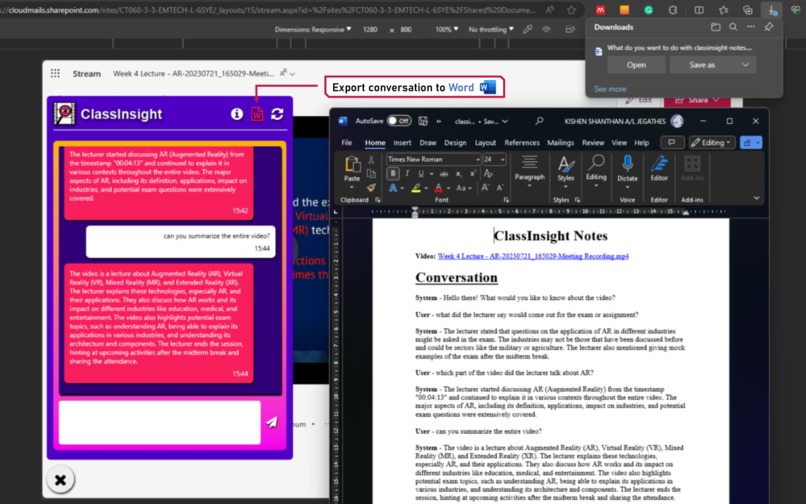Select the Format Painter brush in Word

(371, 188)
